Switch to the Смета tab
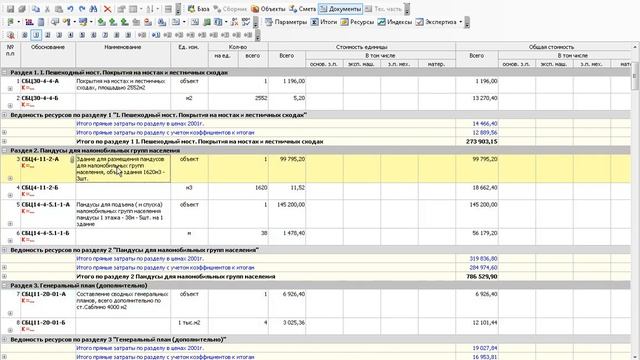The width and height of the screenshot is (640, 360). point(302,9)
